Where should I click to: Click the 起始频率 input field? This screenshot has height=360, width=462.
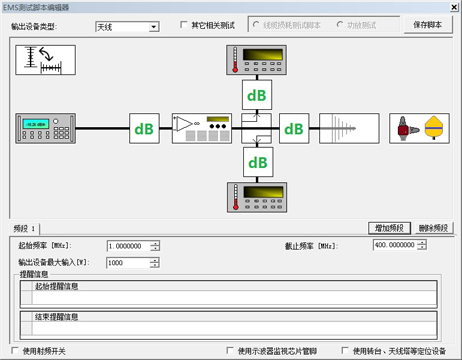click(x=129, y=246)
